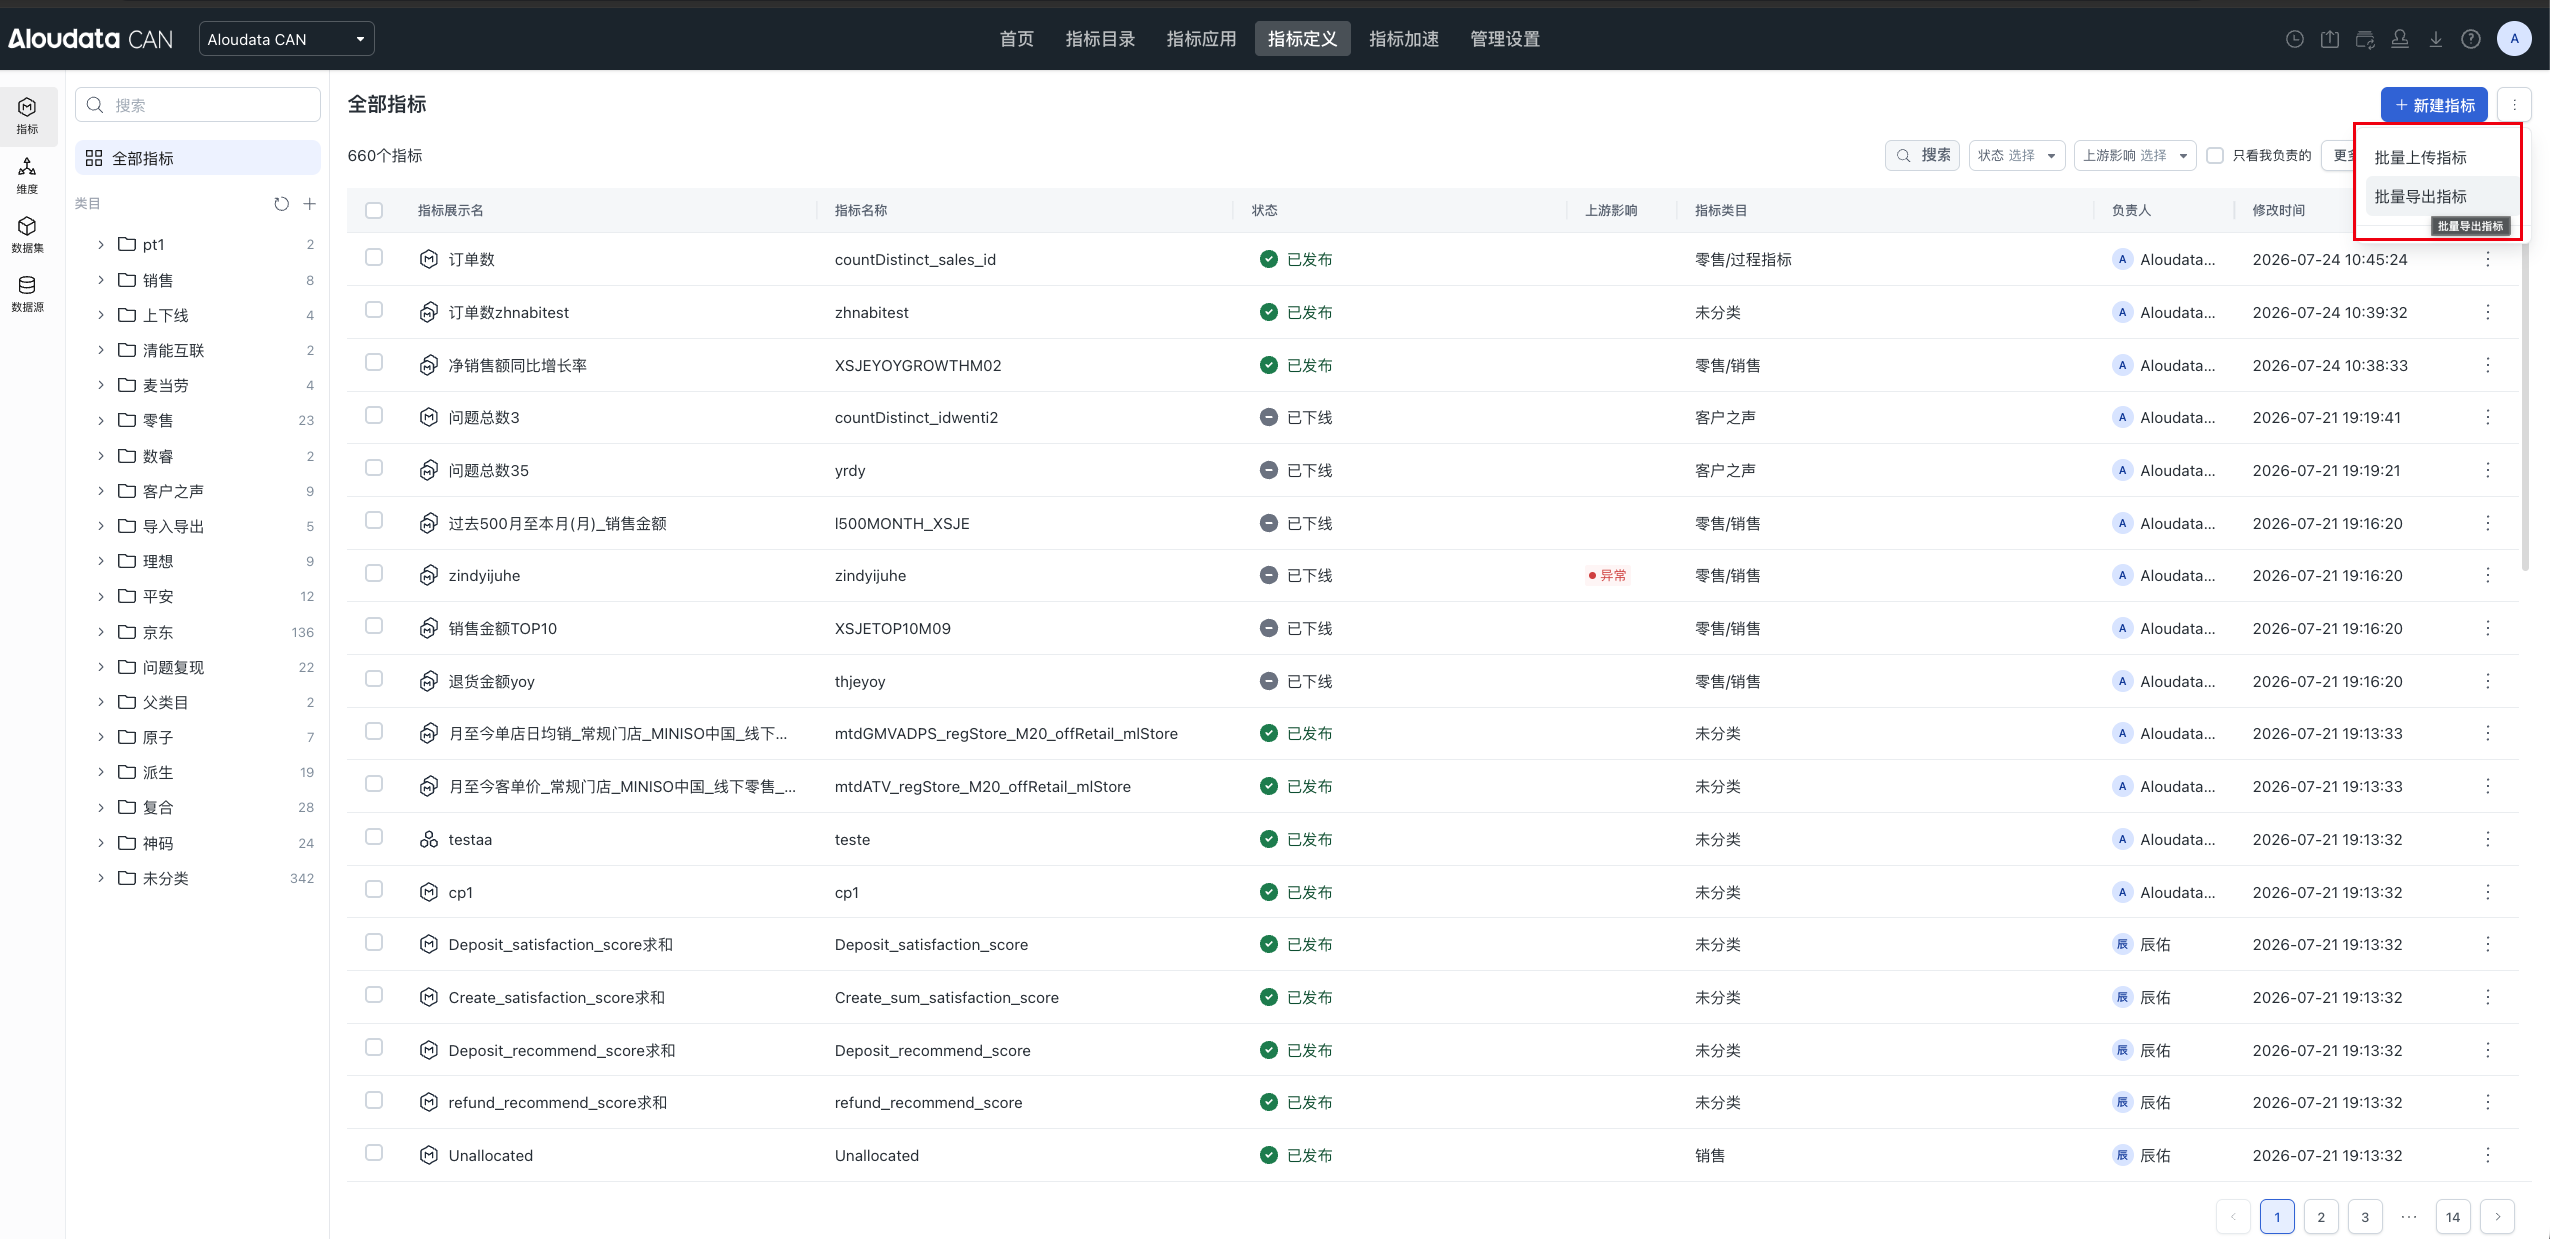Click the 搜索 button above the table

click(x=1922, y=155)
